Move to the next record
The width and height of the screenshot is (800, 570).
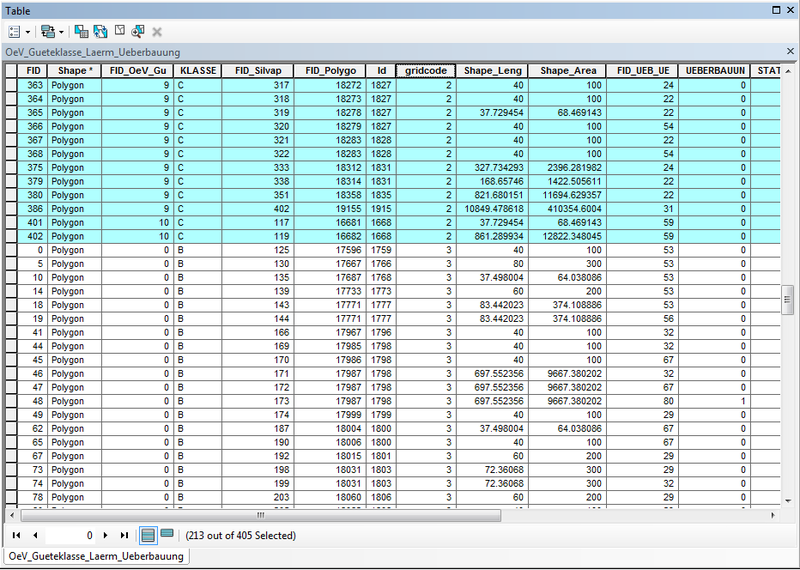point(107,536)
